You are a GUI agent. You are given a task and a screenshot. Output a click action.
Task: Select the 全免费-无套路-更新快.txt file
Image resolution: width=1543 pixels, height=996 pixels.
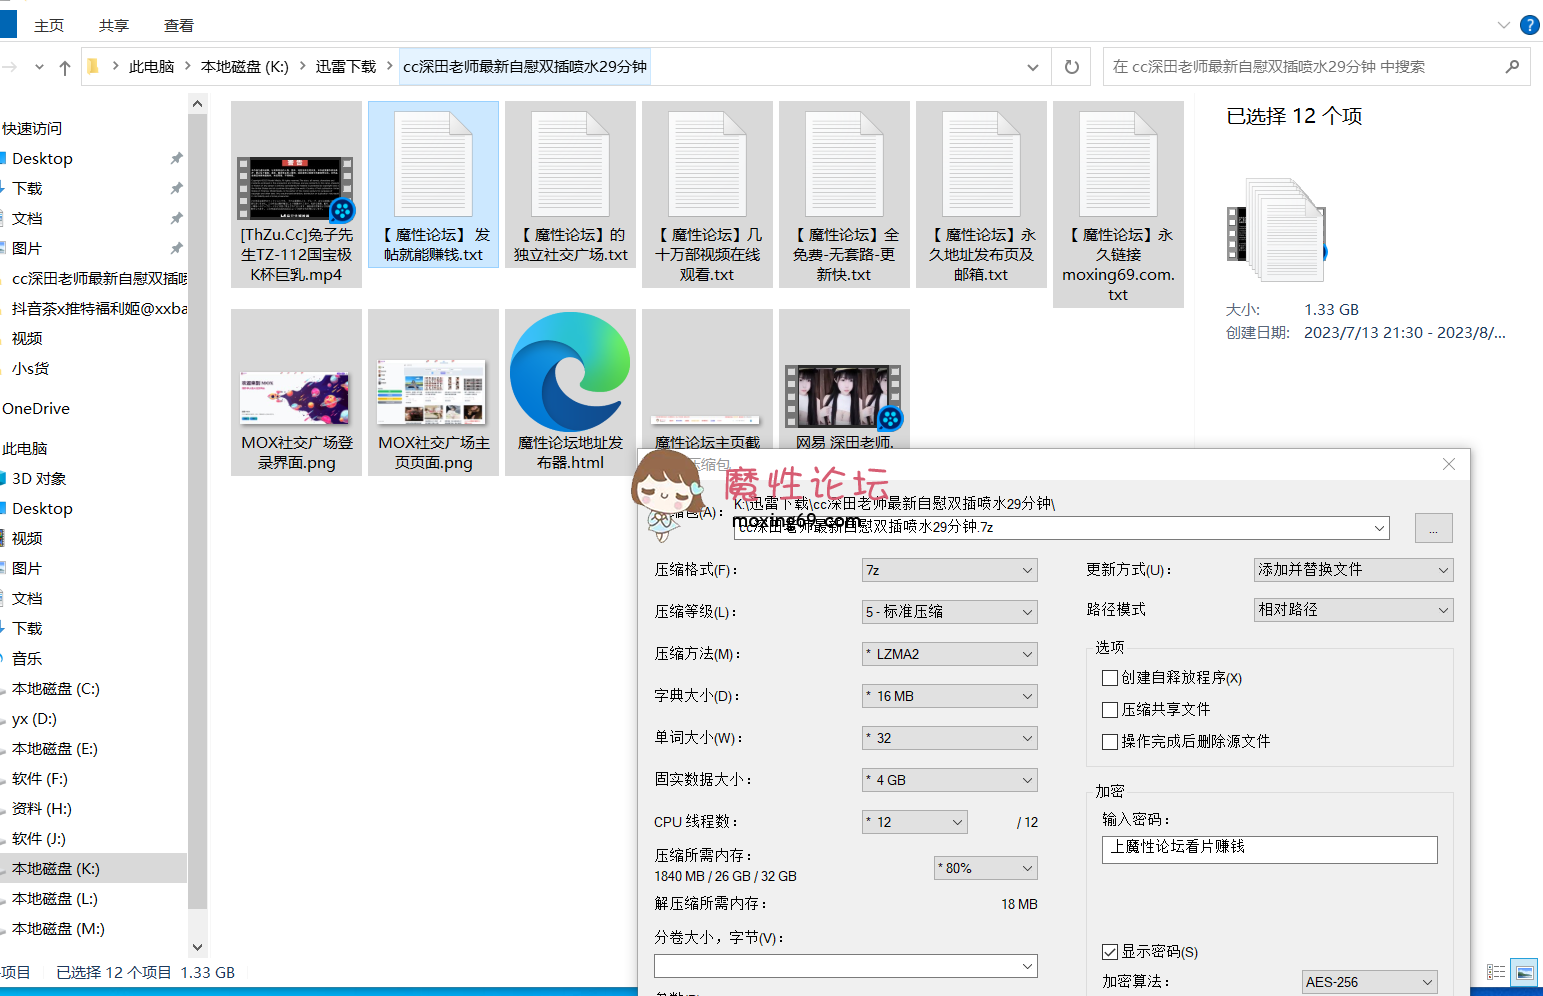(x=844, y=195)
